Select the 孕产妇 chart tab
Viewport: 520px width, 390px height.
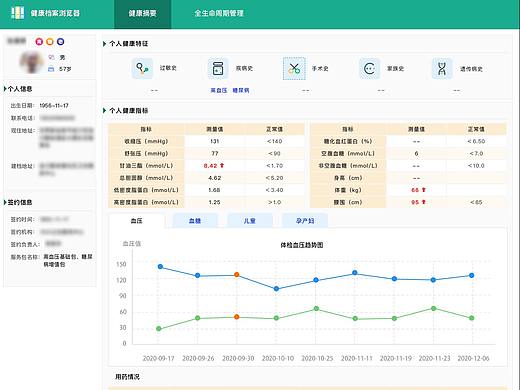305,221
